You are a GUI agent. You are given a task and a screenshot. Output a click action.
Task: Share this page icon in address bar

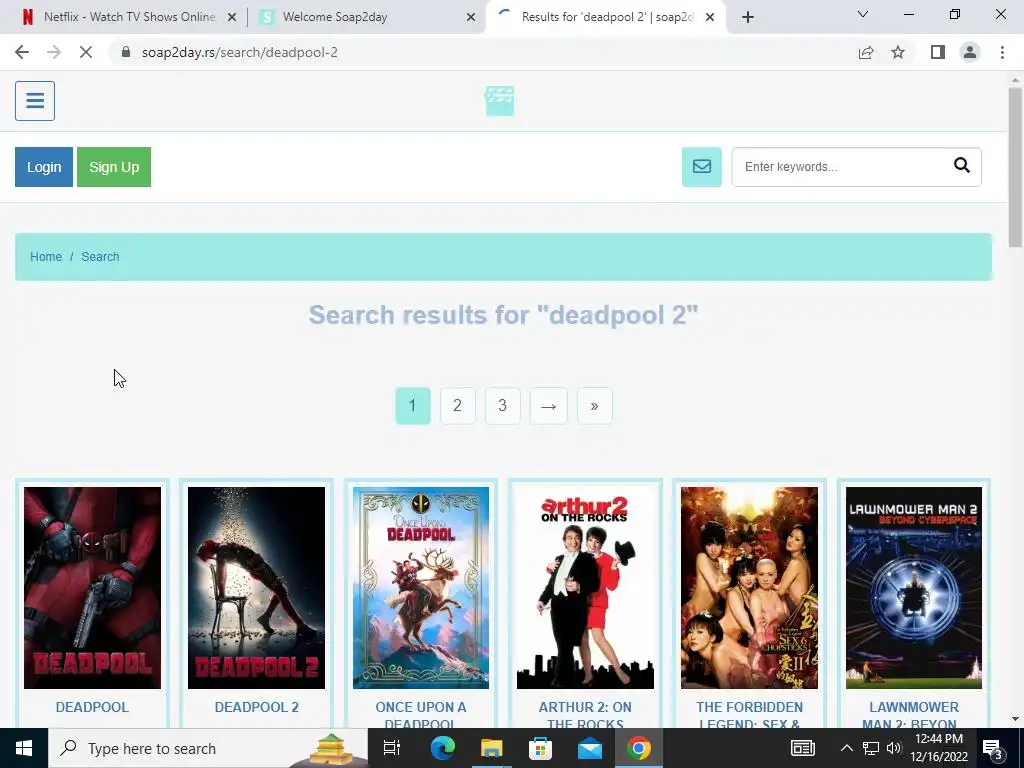866,52
